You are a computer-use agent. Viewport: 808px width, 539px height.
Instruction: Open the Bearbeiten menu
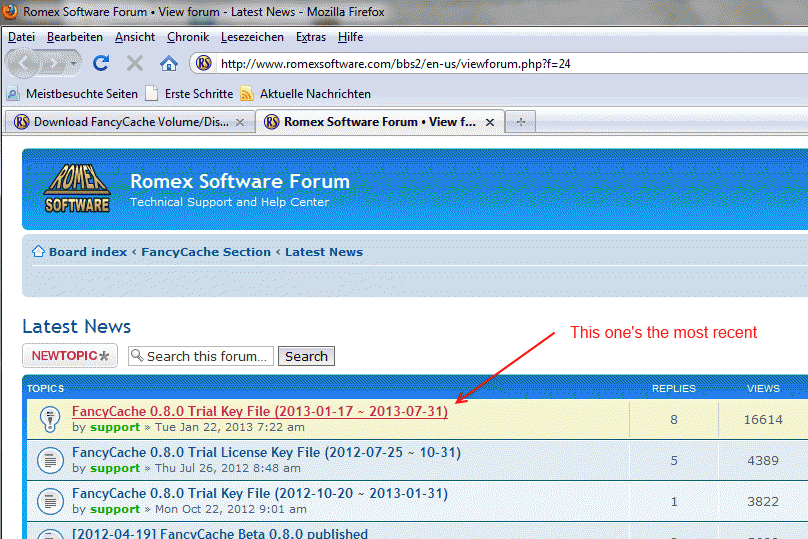click(75, 37)
